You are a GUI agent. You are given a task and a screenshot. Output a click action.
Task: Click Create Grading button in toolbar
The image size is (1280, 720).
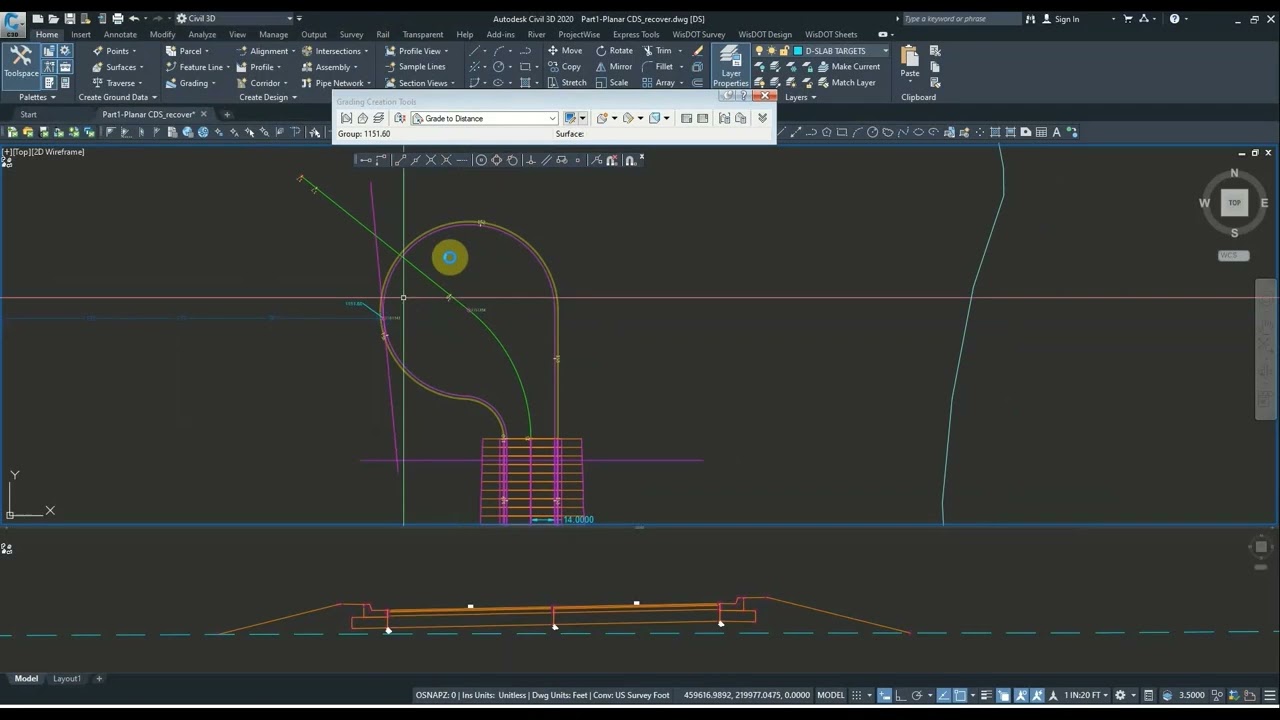coord(602,118)
